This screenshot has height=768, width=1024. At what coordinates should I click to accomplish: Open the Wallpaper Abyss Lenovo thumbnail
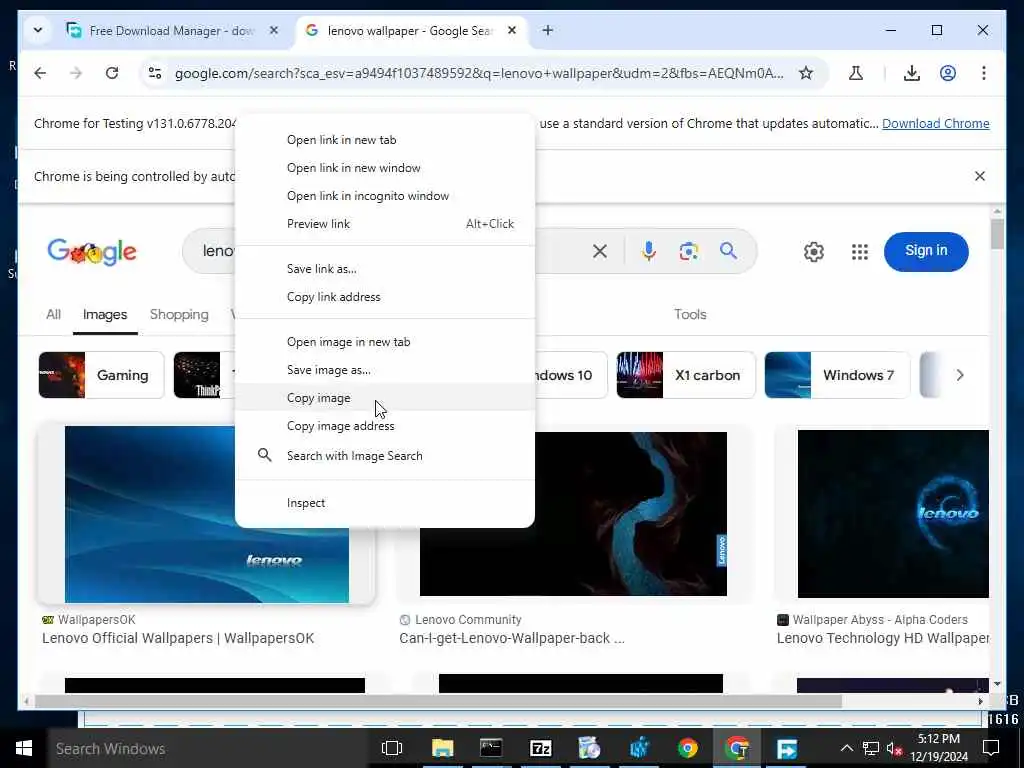click(893, 513)
